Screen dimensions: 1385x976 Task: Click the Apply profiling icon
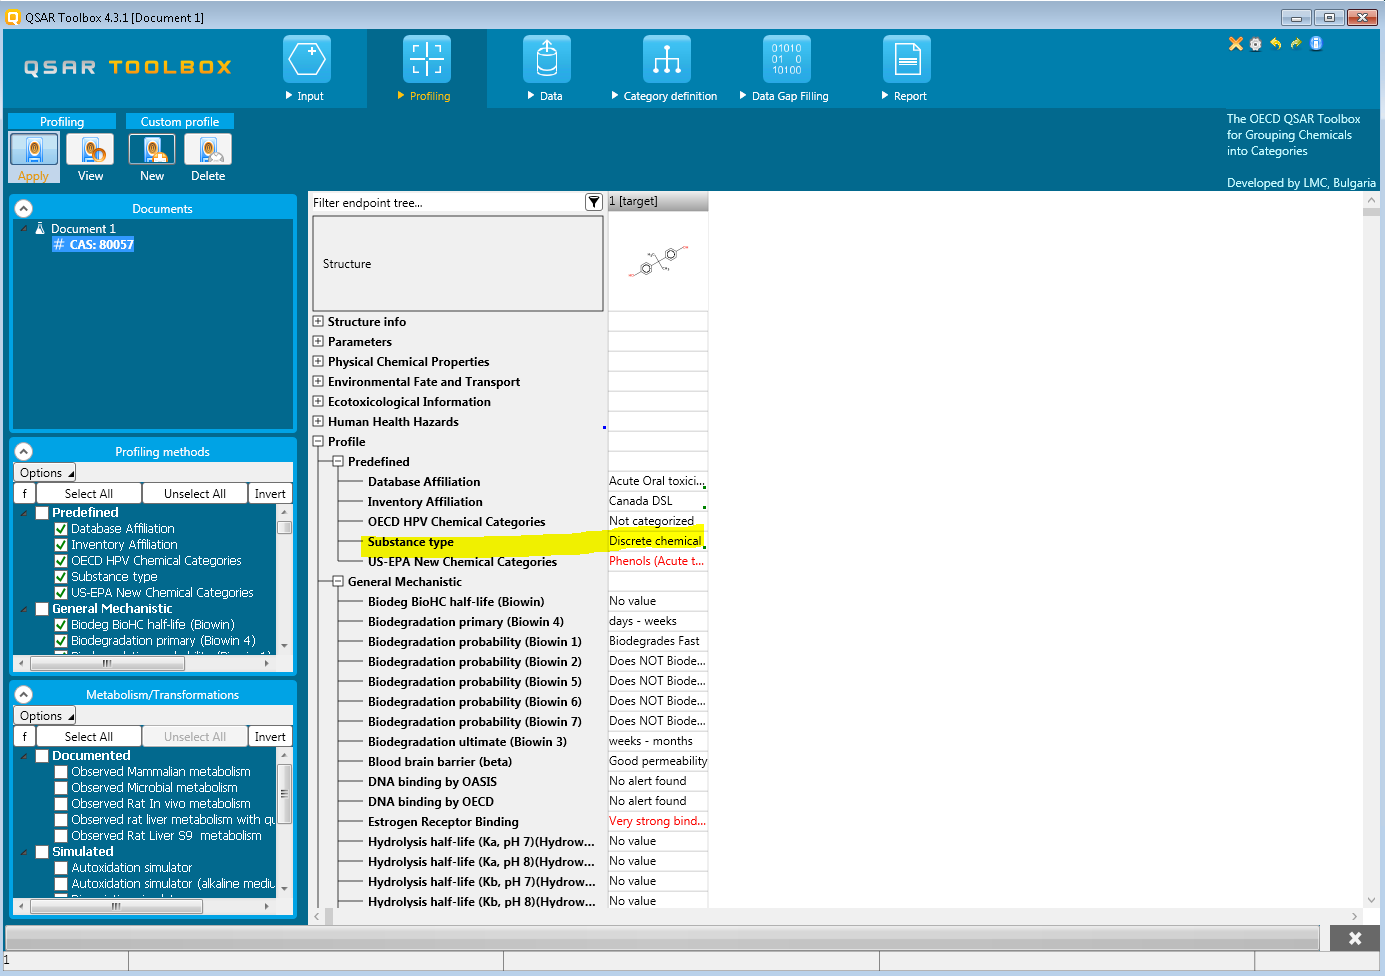pyautogui.click(x=34, y=152)
